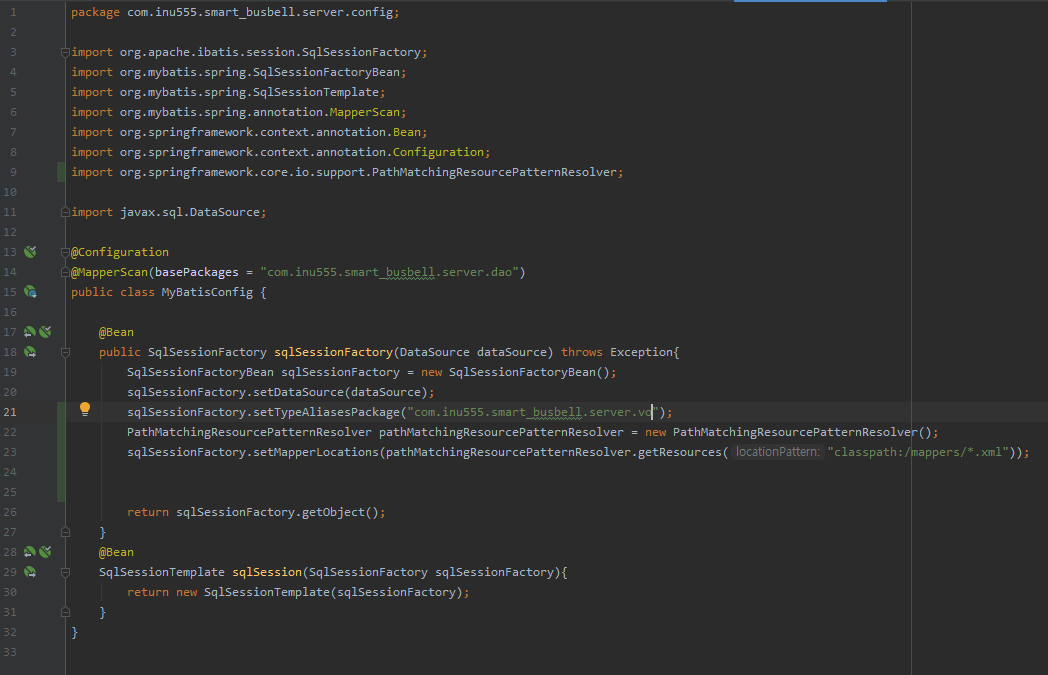The width and height of the screenshot is (1048, 675).
Task: Collapse the annotations fold at line 13
Action: (65, 251)
